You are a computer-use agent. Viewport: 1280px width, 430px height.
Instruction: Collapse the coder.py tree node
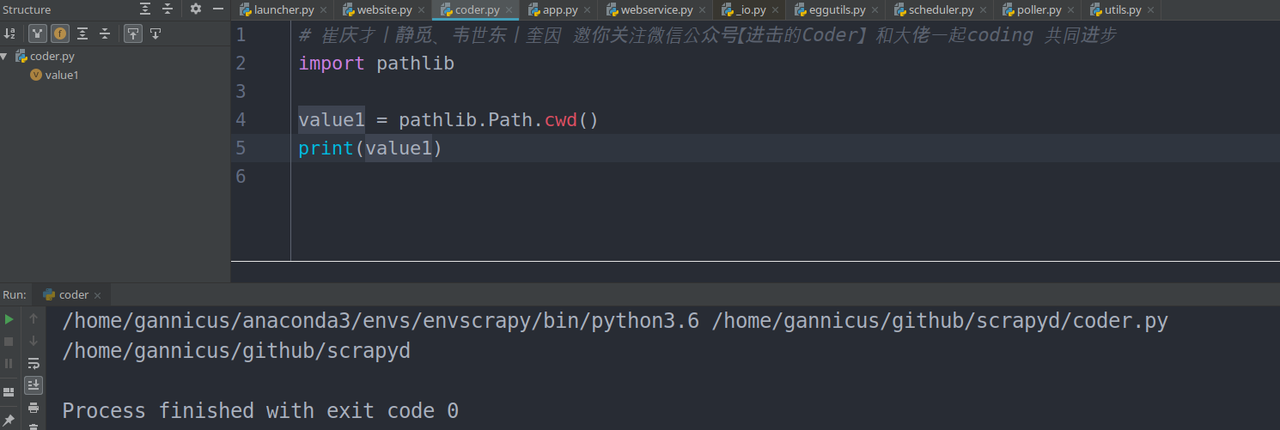(x=5, y=56)
